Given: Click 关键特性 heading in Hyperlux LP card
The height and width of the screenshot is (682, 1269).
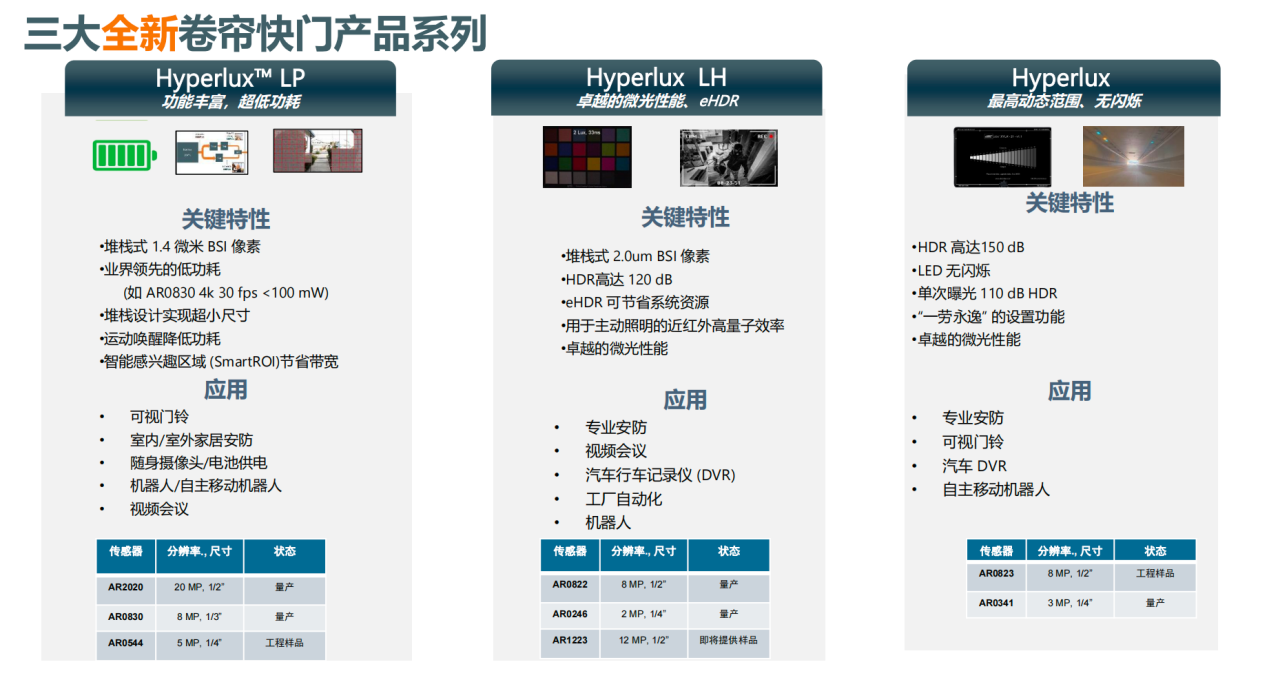Looking at the screenshot, I should [226, 219].
